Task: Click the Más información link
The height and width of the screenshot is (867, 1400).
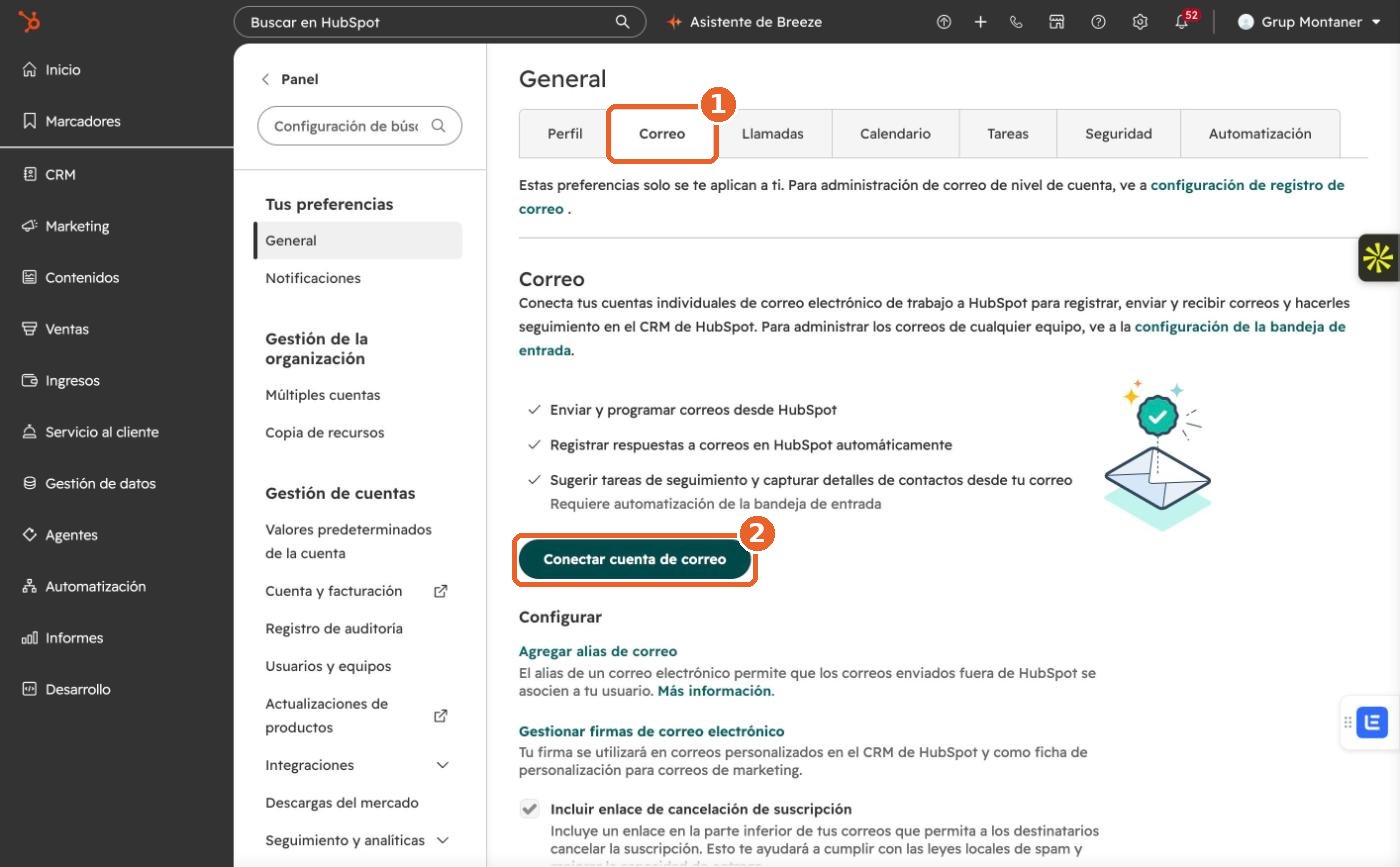Action: coord(714,691)
